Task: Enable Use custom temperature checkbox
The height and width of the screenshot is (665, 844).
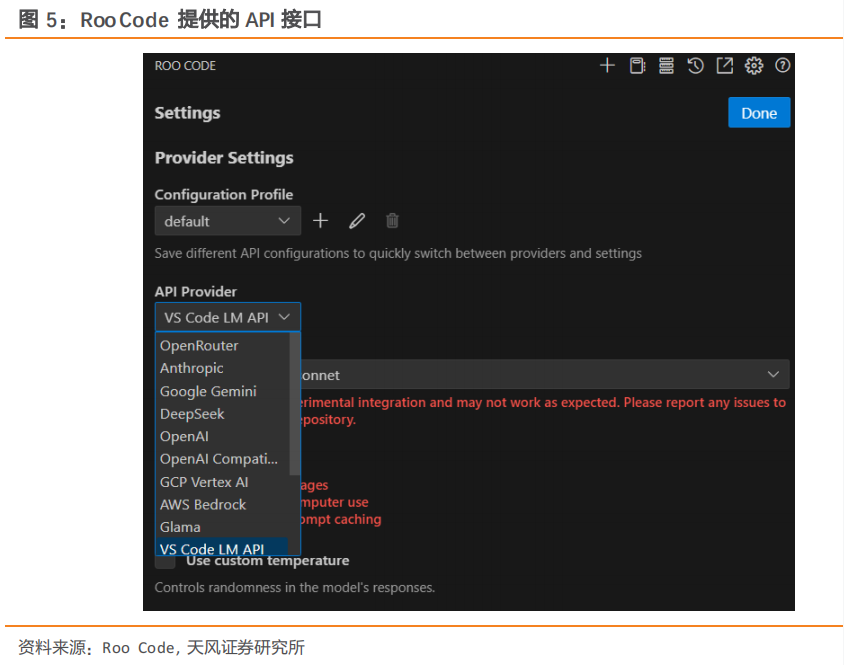Action: click(x=165, y=561)
